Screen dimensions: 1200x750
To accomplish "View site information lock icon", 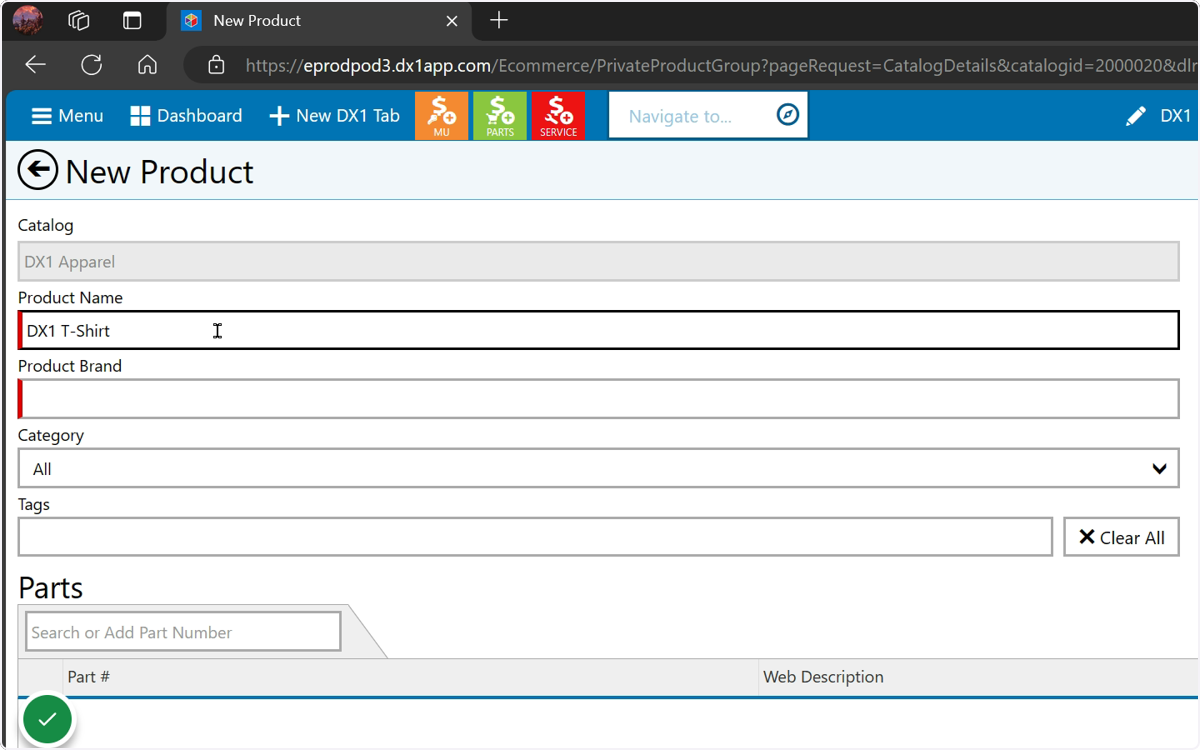I will pos(216,65).
